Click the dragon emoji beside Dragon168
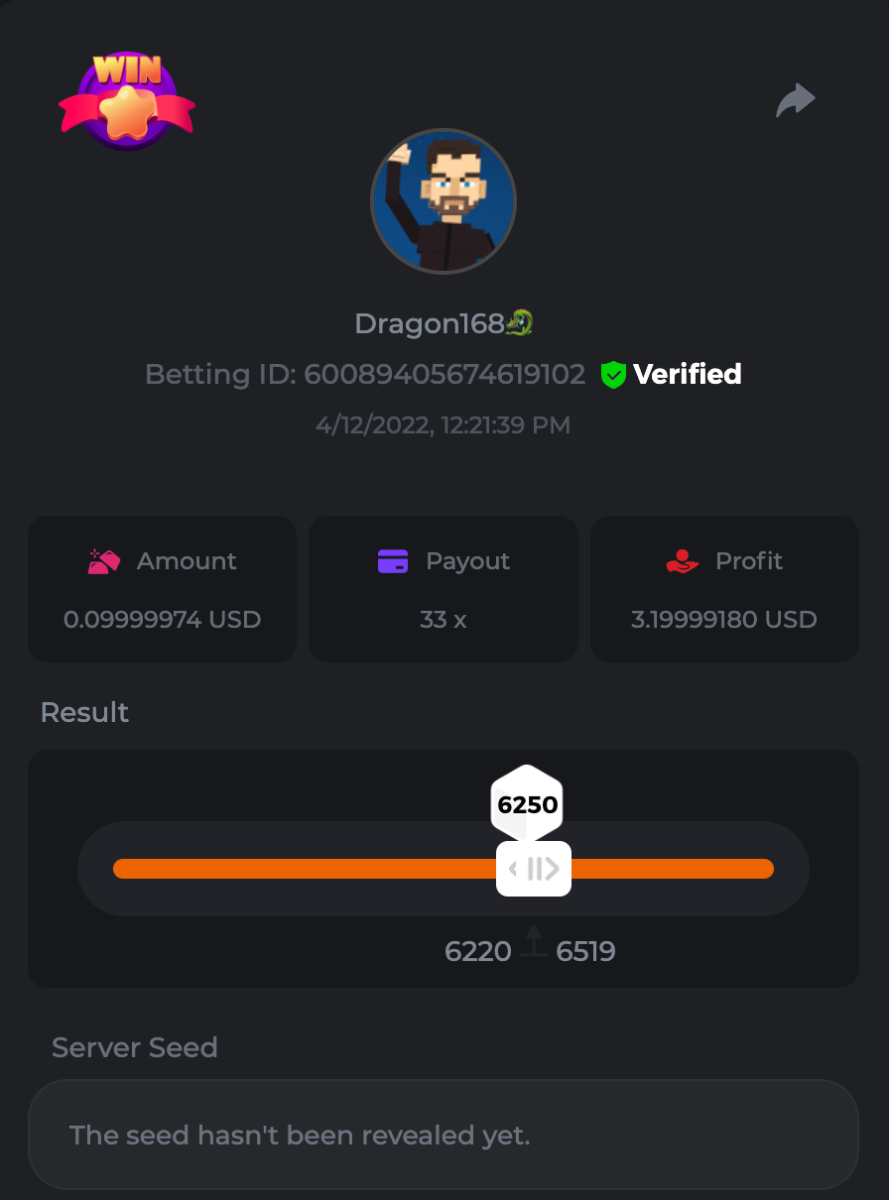The height and width of the screenshot is (1200, 889). [520, 322]
